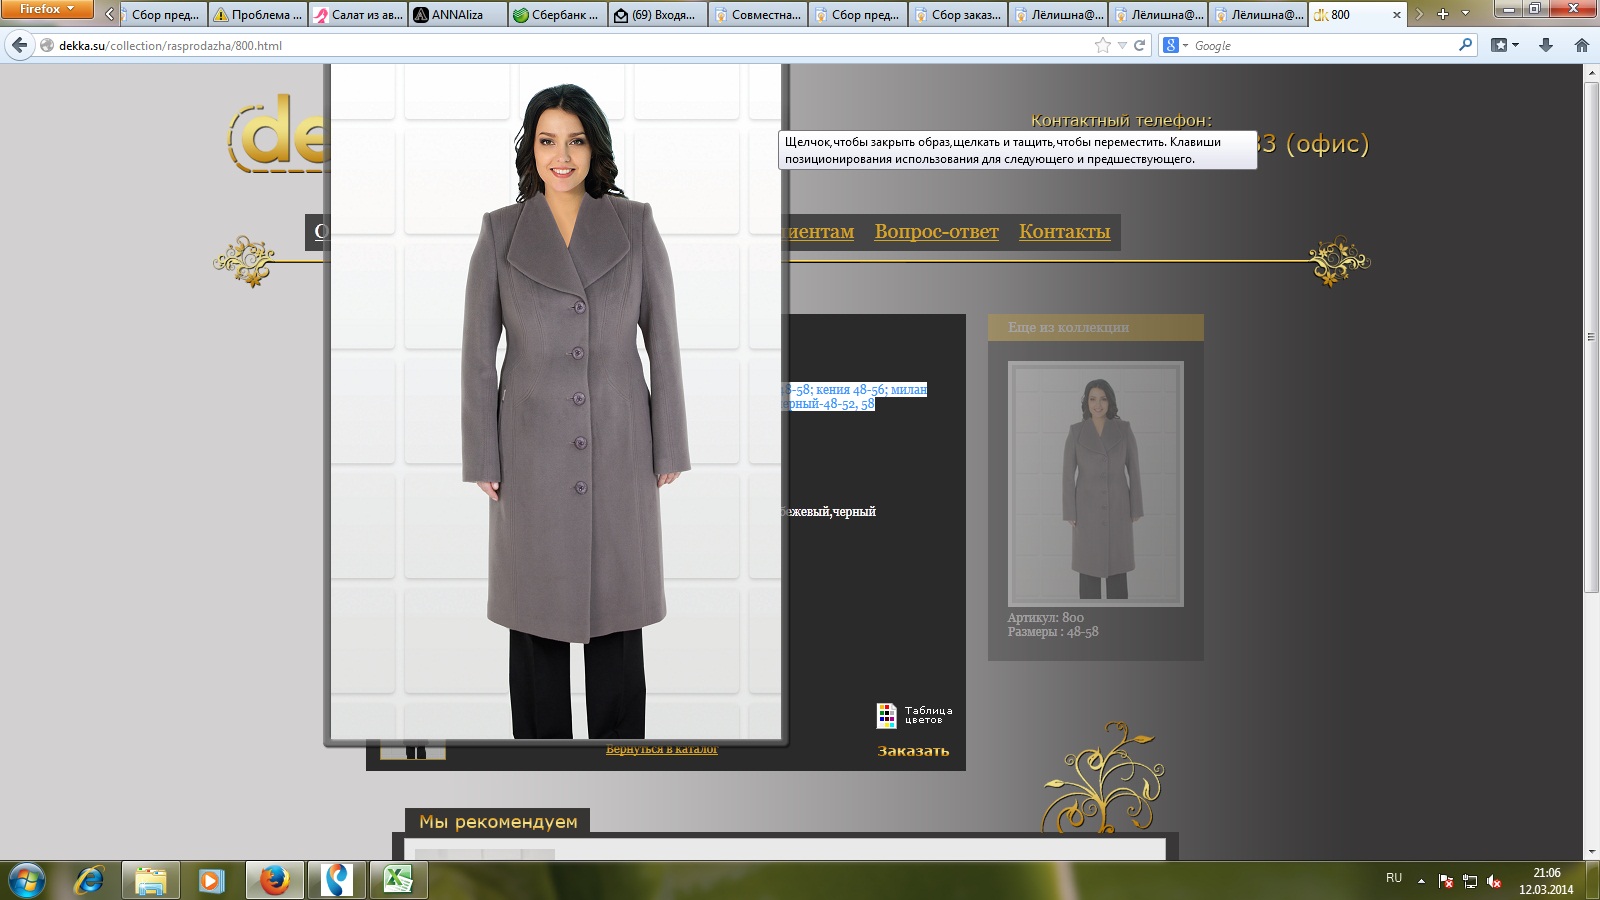This screenshot has height=900, width=1600.
Task: Open the blue-orange swirl taskbar app
Action: click(337, 880)
